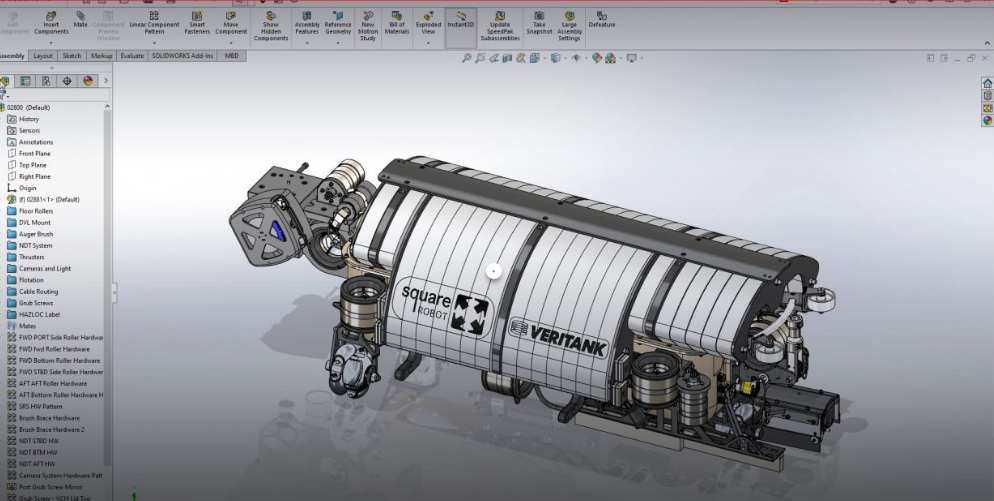
Task: Expand the Exploded View dropdown arrow
Action: pyautogui.click(x=428, y=44)
